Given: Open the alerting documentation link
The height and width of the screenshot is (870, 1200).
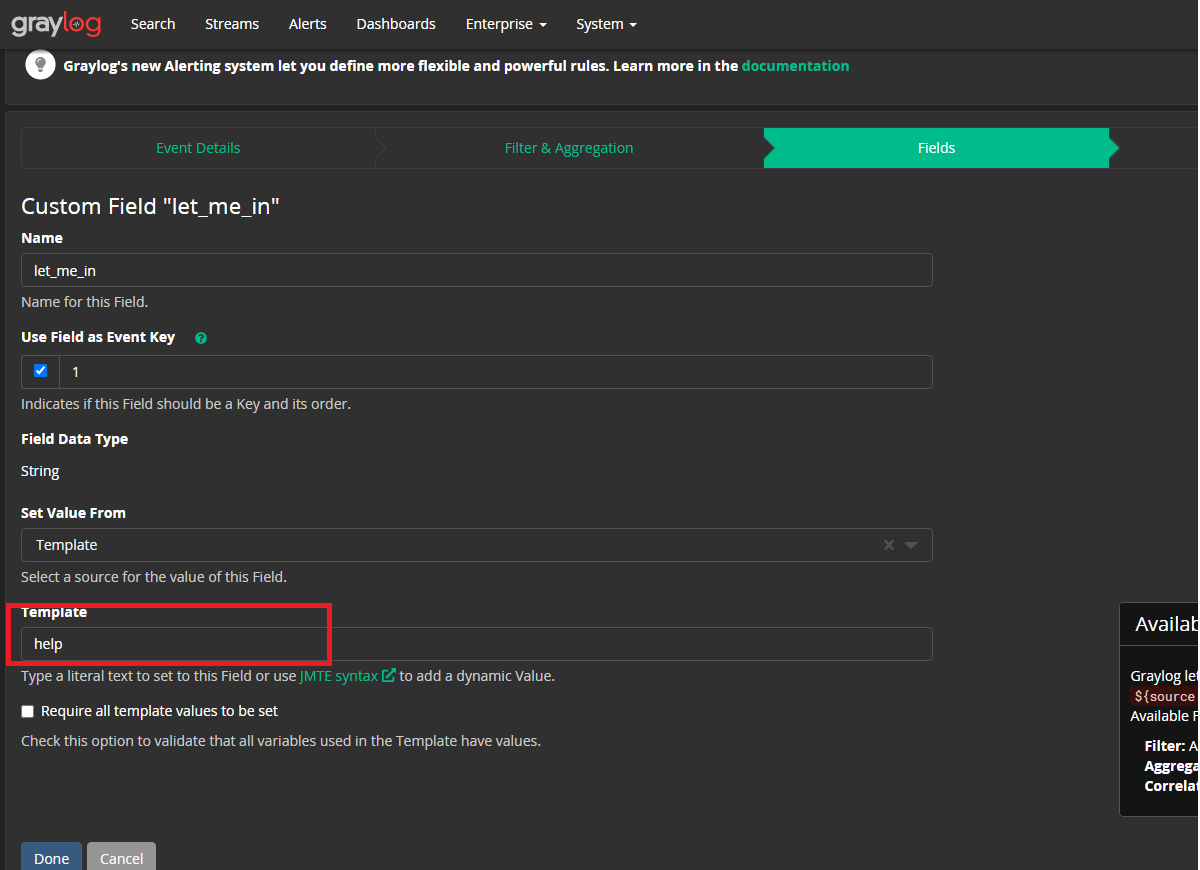Looking at the screenshot, I should [795, 66].
